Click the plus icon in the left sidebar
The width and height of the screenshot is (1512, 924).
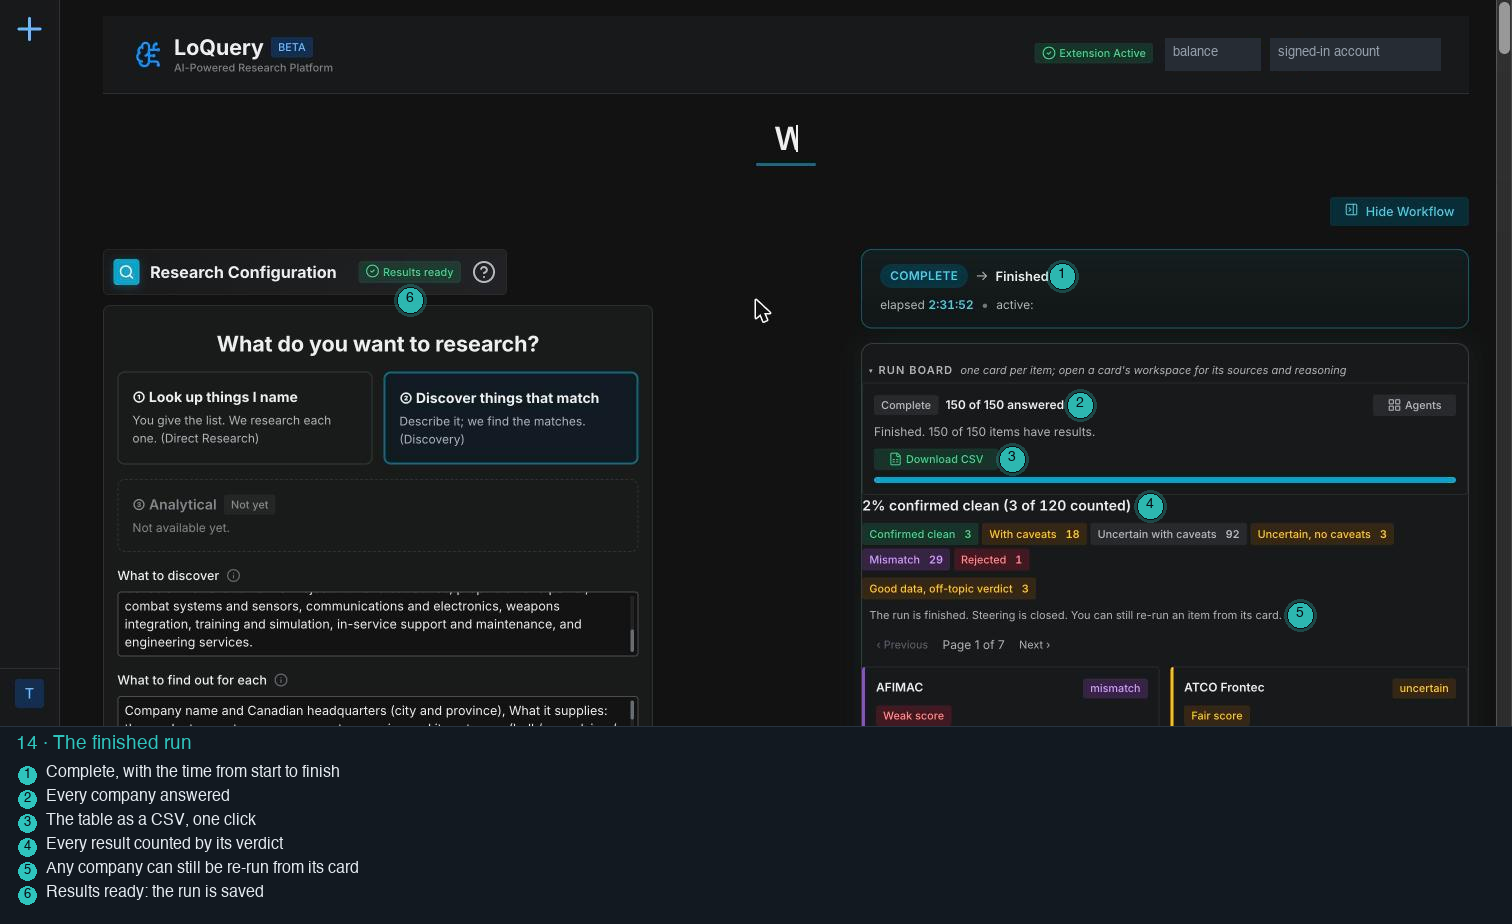tap(30, 29)
